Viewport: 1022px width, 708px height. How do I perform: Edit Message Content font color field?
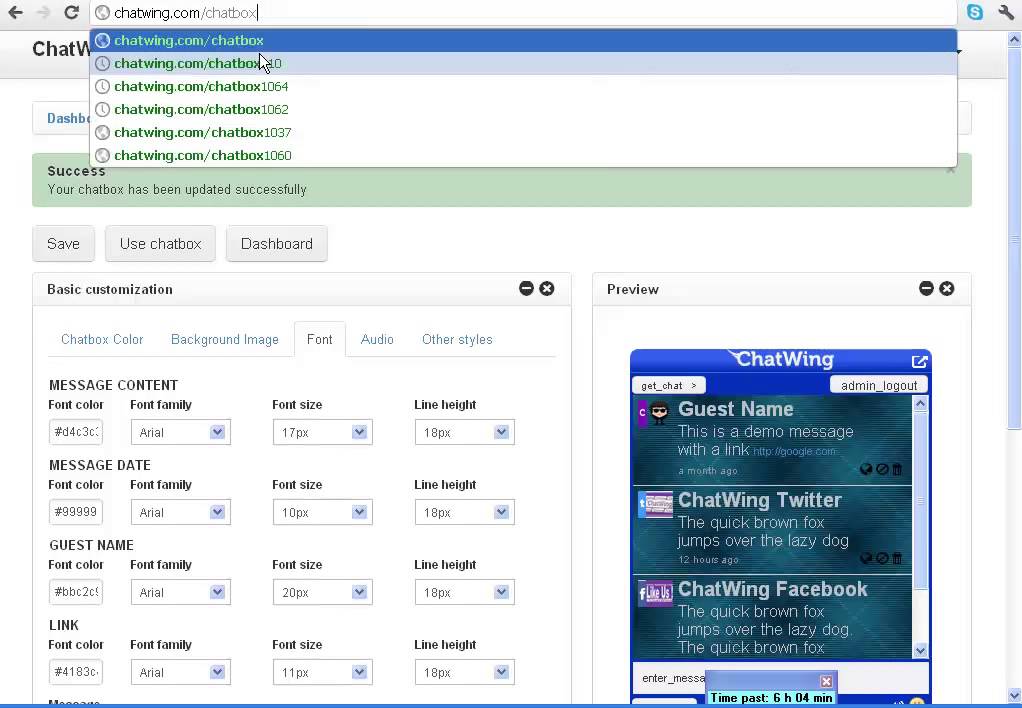tap(76, 432)
